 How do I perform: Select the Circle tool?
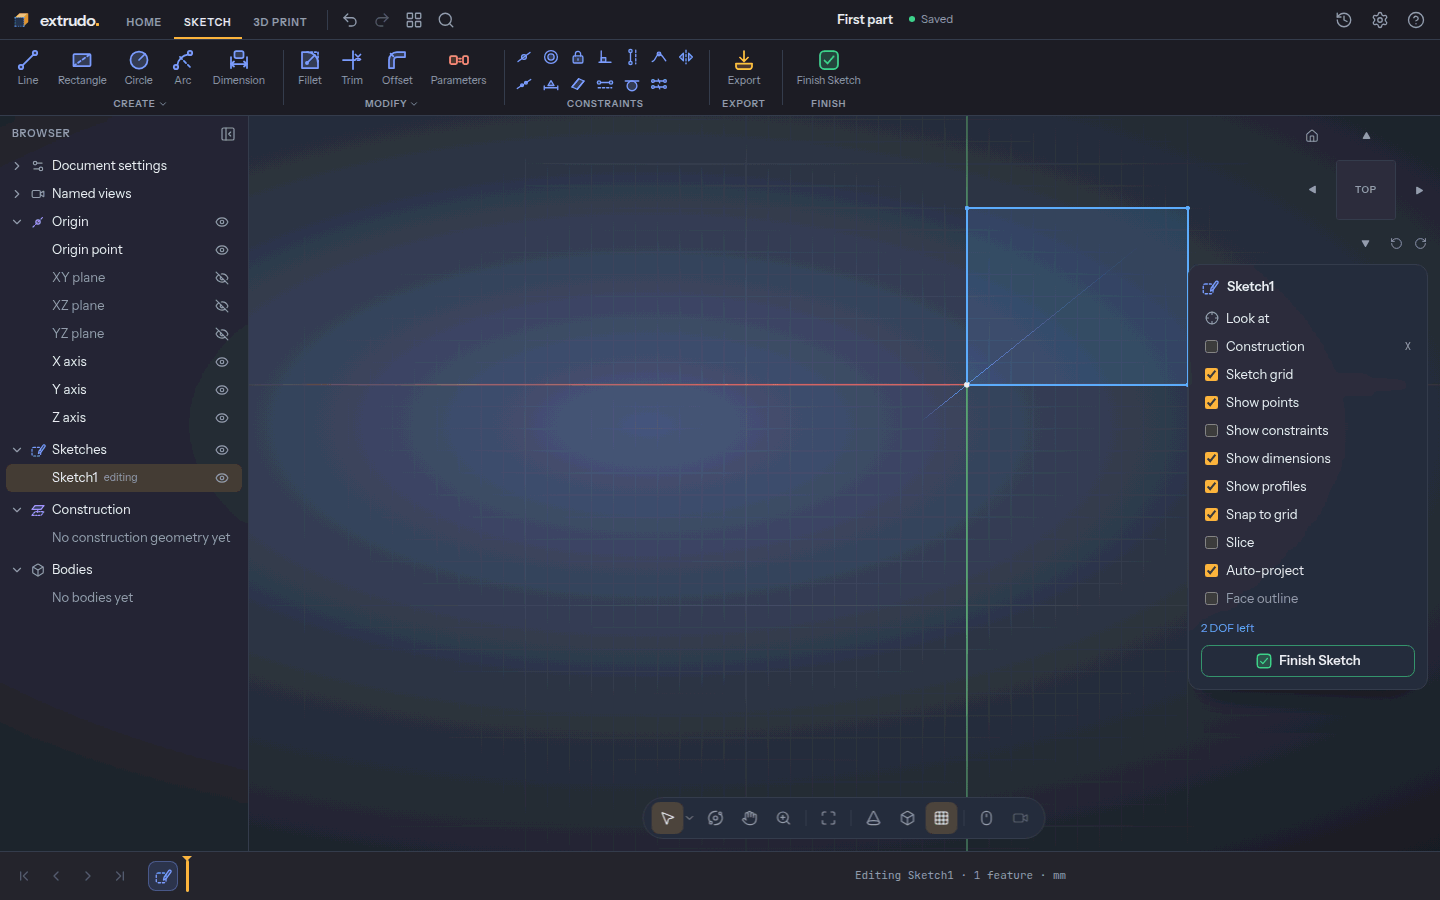click(x=139, y=68)
